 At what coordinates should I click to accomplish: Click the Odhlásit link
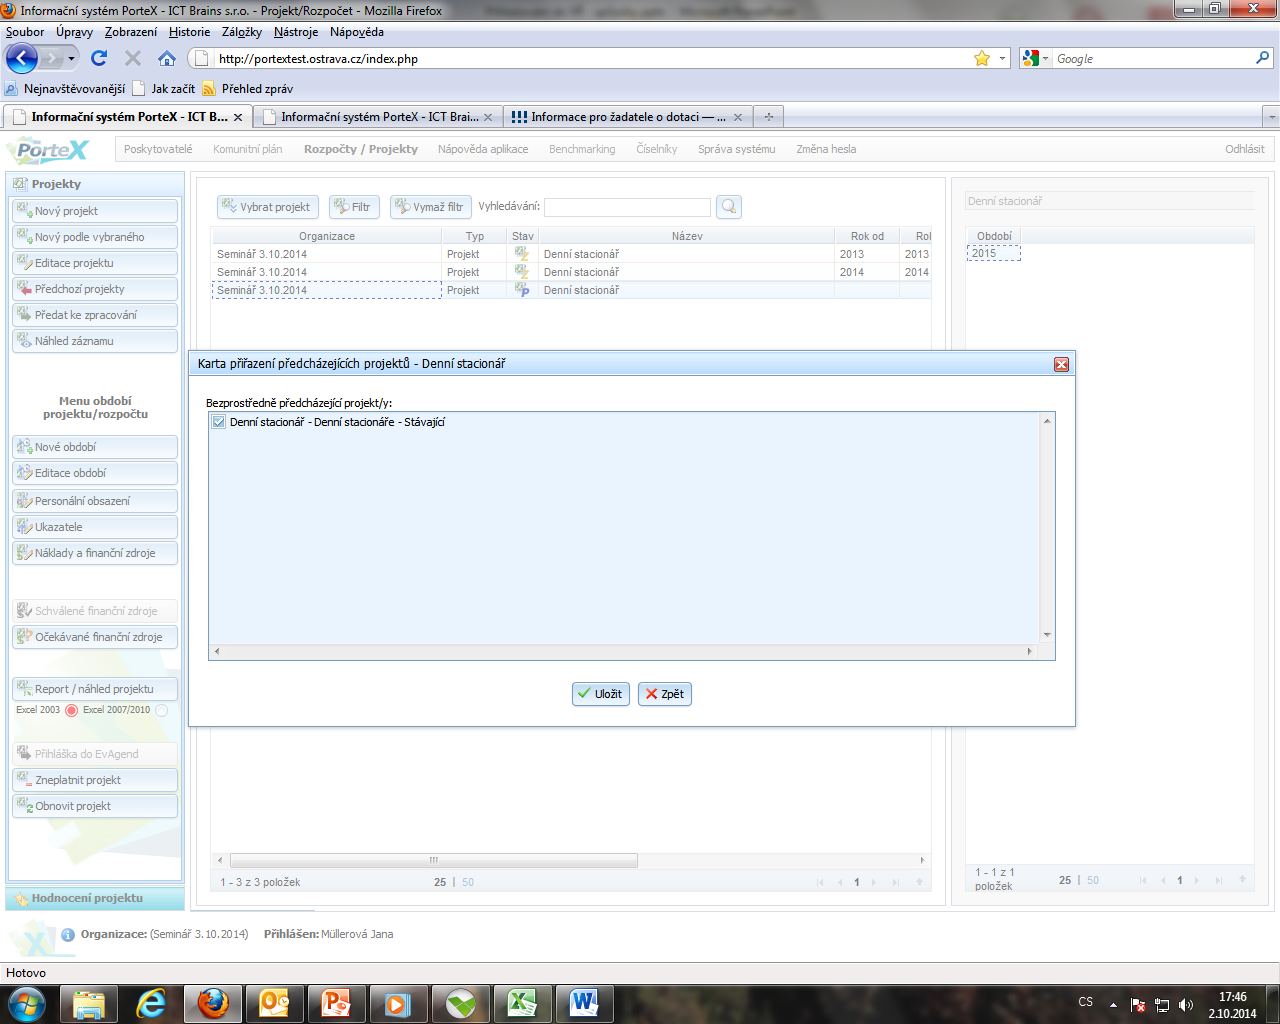point(1245,149)
